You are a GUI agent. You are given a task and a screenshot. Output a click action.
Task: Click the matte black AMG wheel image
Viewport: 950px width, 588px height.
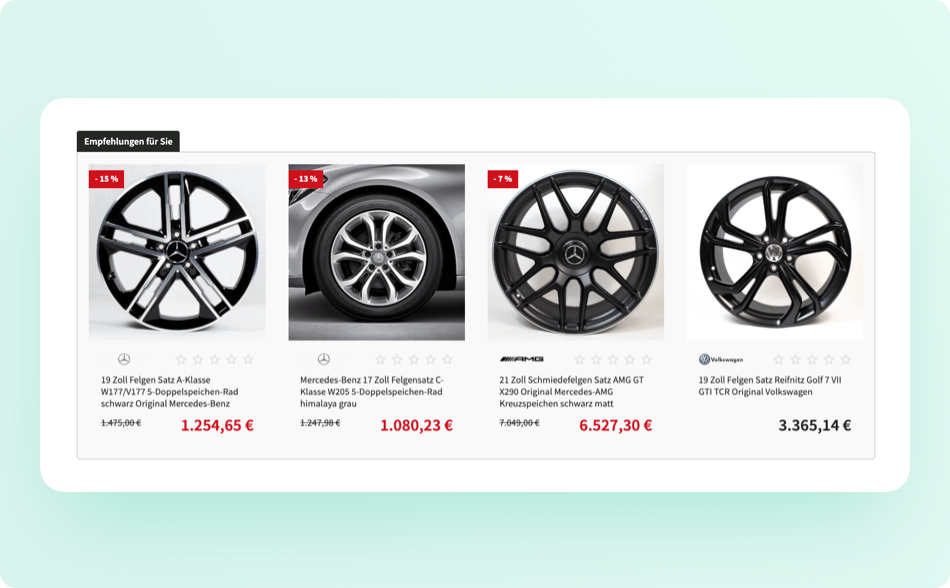[x=576, y=252]
